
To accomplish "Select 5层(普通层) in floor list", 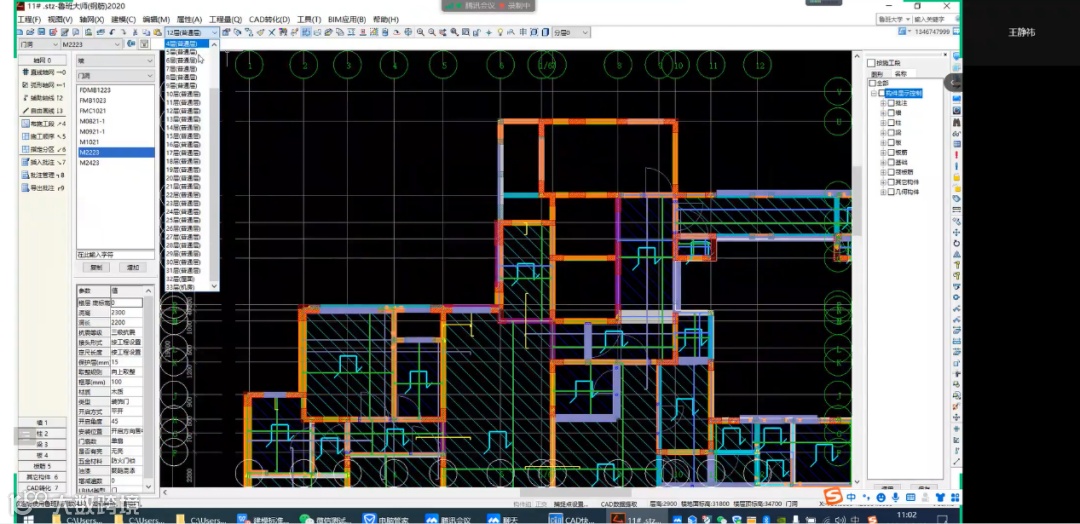I will click(182, 52).
